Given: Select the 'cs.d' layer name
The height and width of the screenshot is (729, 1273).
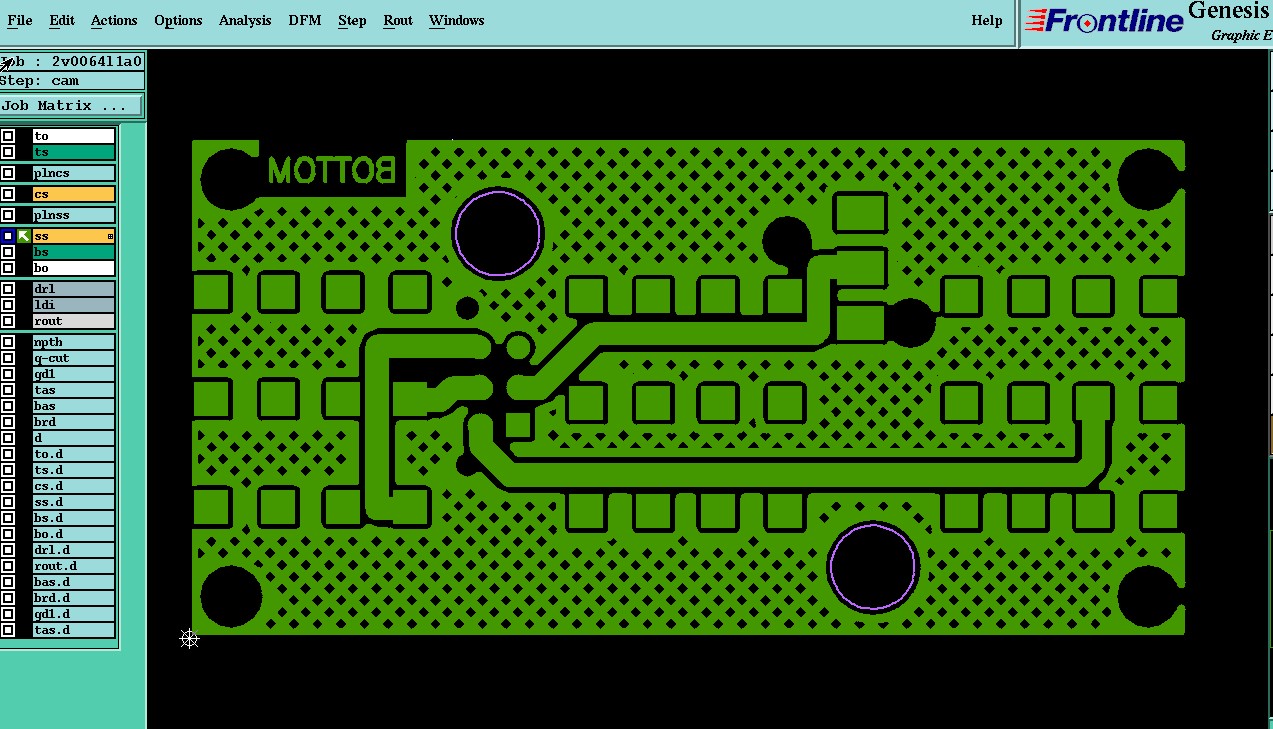Looking at the screenshot, I should pyautogui.click(x=74, y=486).
